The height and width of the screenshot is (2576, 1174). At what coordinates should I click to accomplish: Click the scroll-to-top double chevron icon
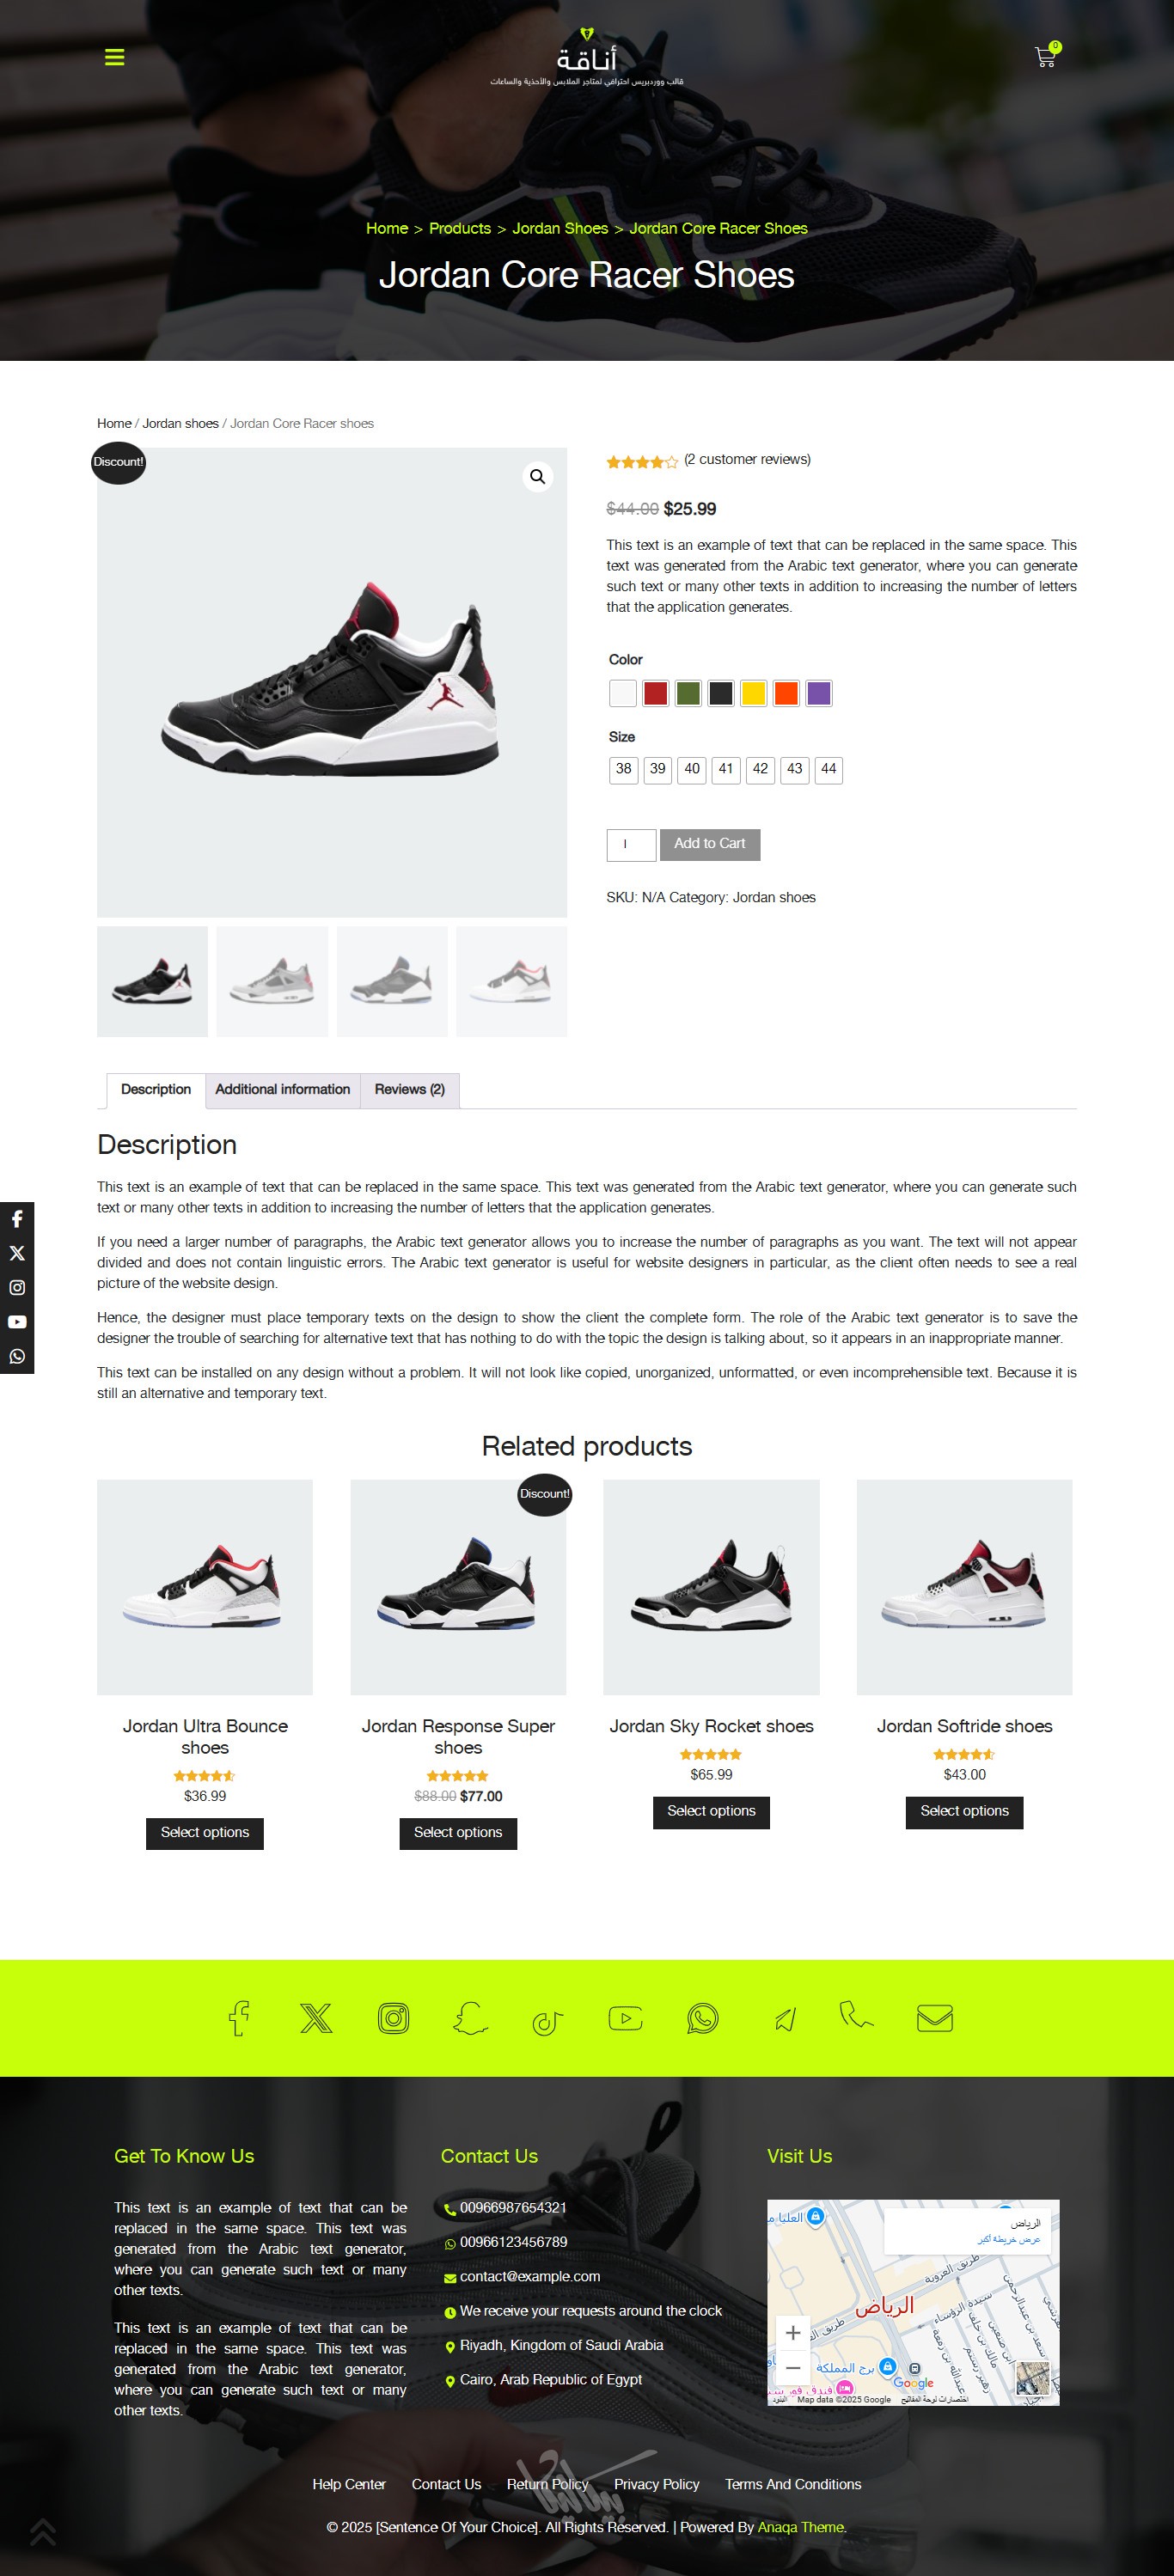tap(42, 2532)
